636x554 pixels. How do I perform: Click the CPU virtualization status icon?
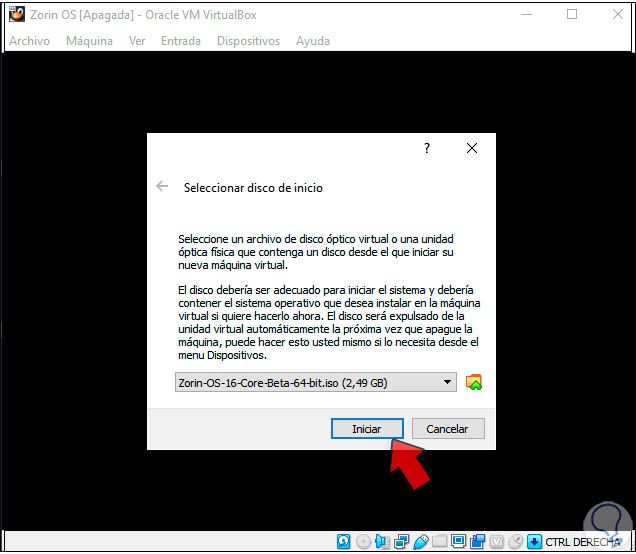point(497,541)
